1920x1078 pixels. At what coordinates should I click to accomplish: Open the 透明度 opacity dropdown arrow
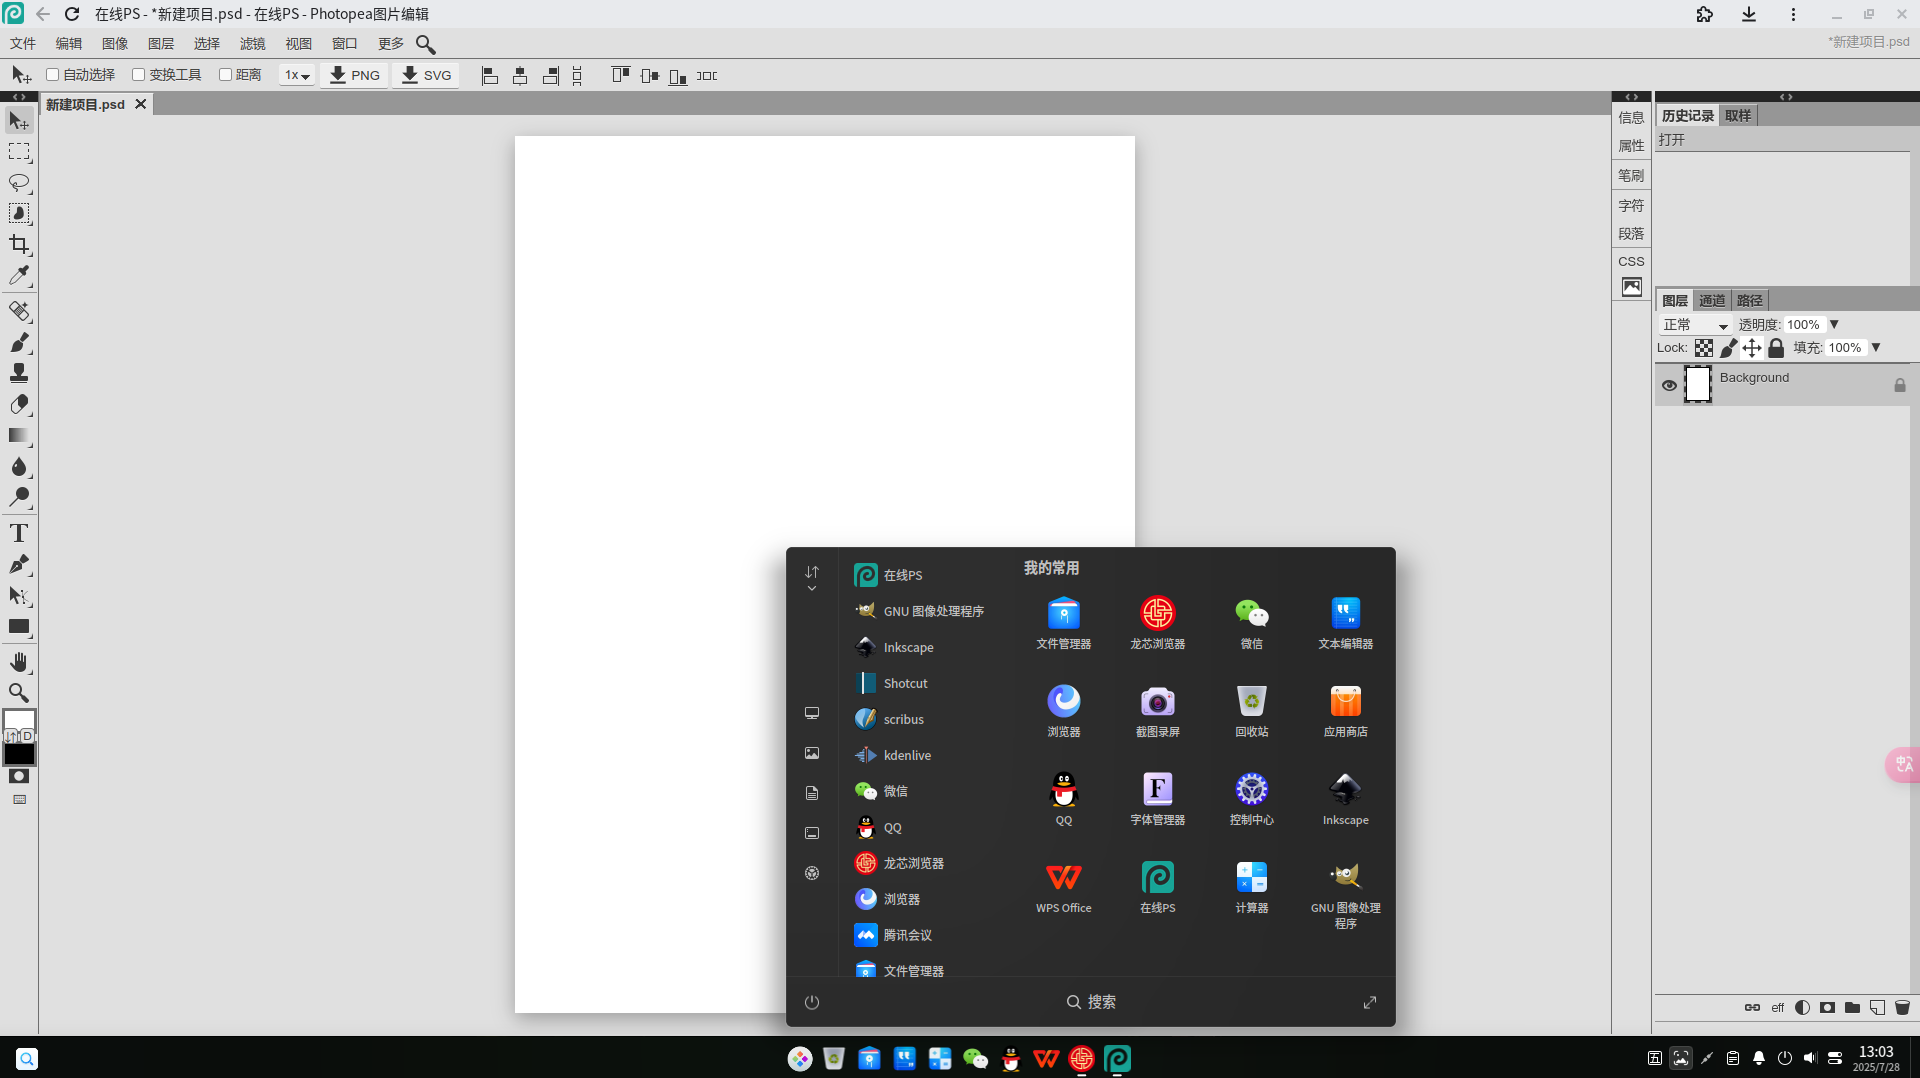1834,325
